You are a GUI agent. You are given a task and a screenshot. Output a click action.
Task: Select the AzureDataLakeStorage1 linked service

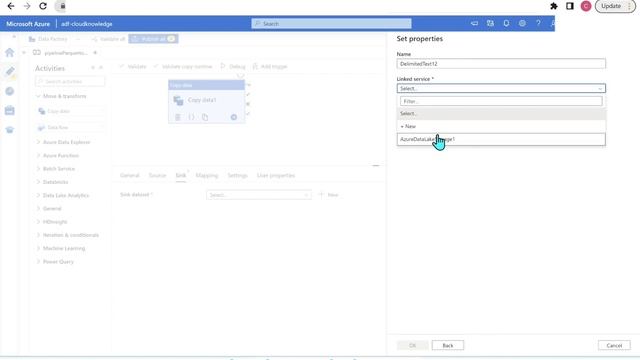(x=501, y=139)
